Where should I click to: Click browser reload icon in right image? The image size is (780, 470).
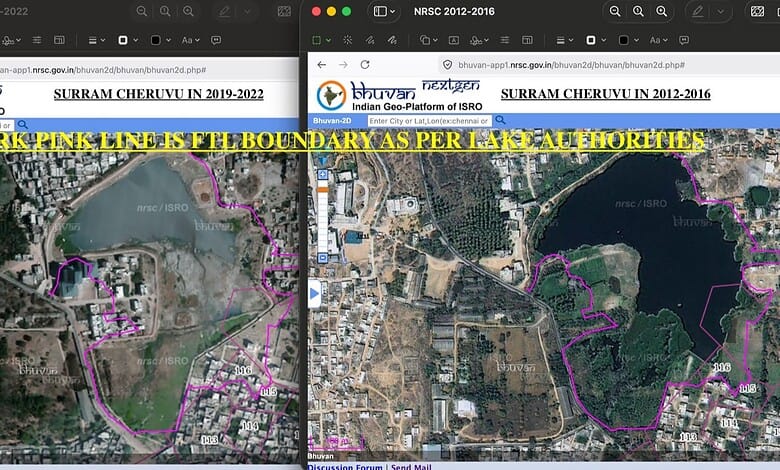(365, 65)
